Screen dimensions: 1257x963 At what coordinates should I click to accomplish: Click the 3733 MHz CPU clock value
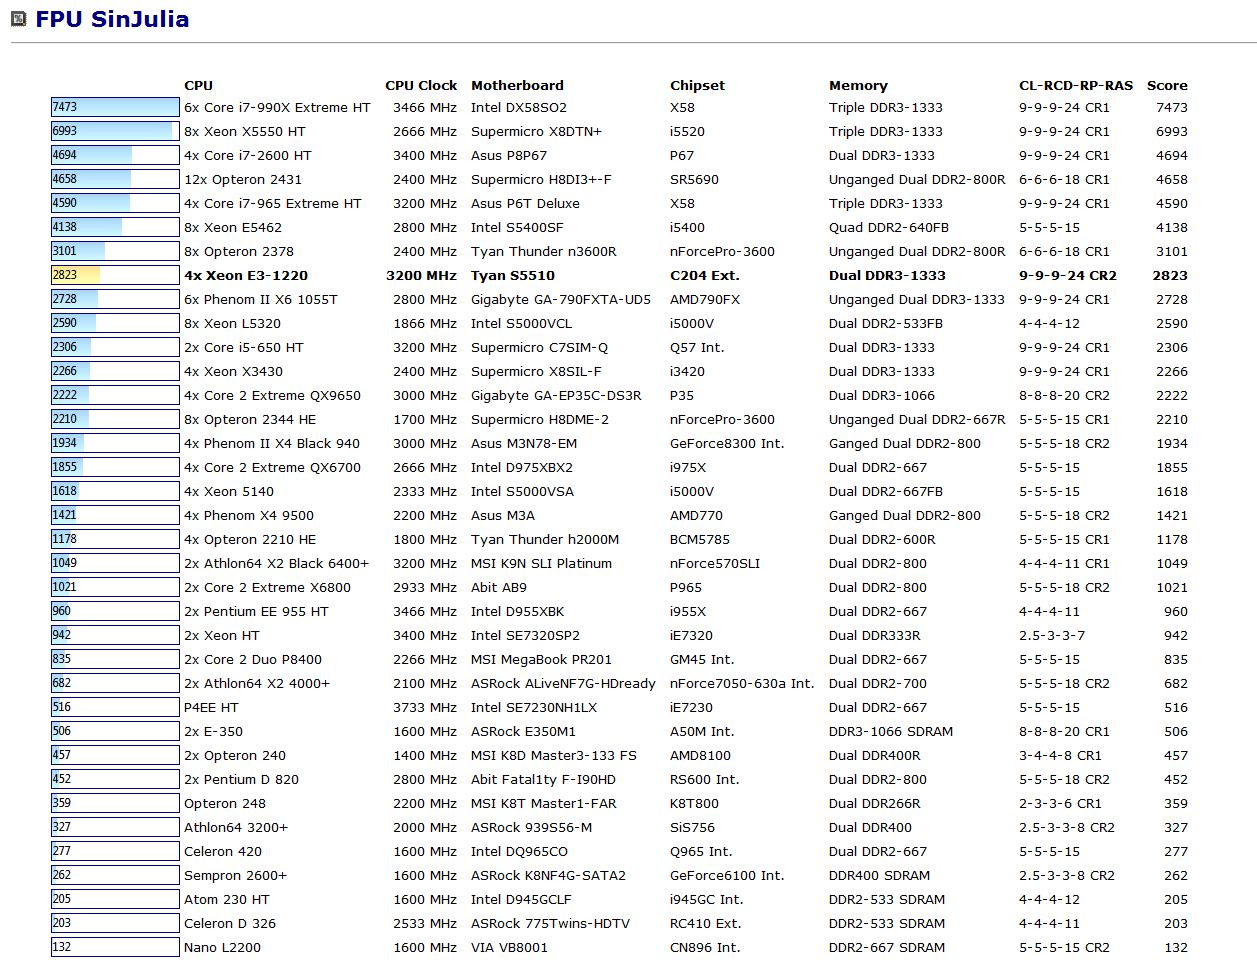(425, 707)
